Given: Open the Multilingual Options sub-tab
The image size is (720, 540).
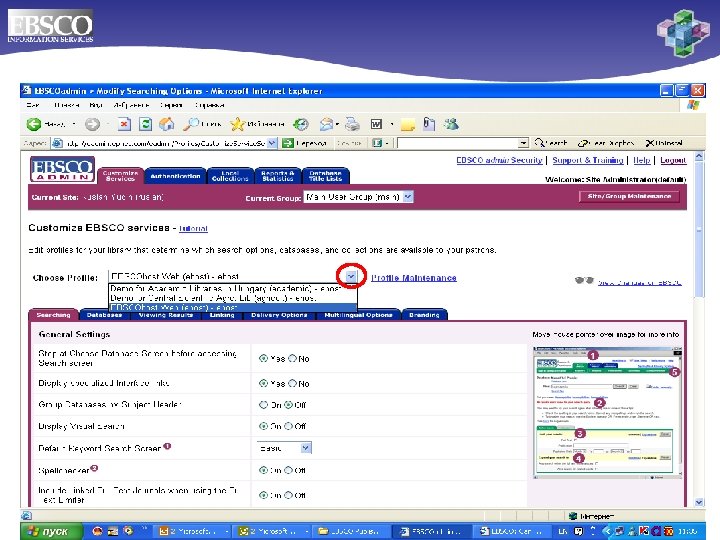Looking at the screenshot, I should tap(359, 315).
